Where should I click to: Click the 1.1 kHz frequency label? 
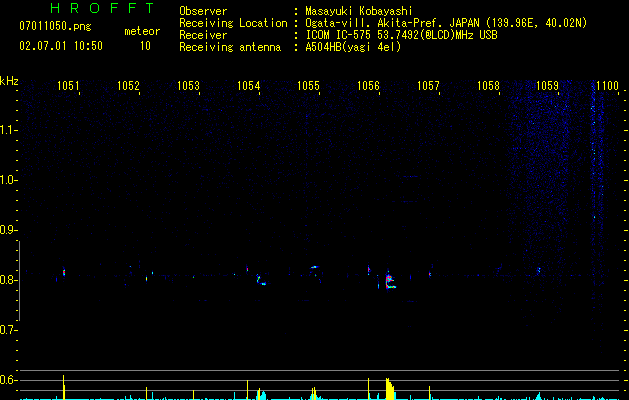tap(8, 130)
